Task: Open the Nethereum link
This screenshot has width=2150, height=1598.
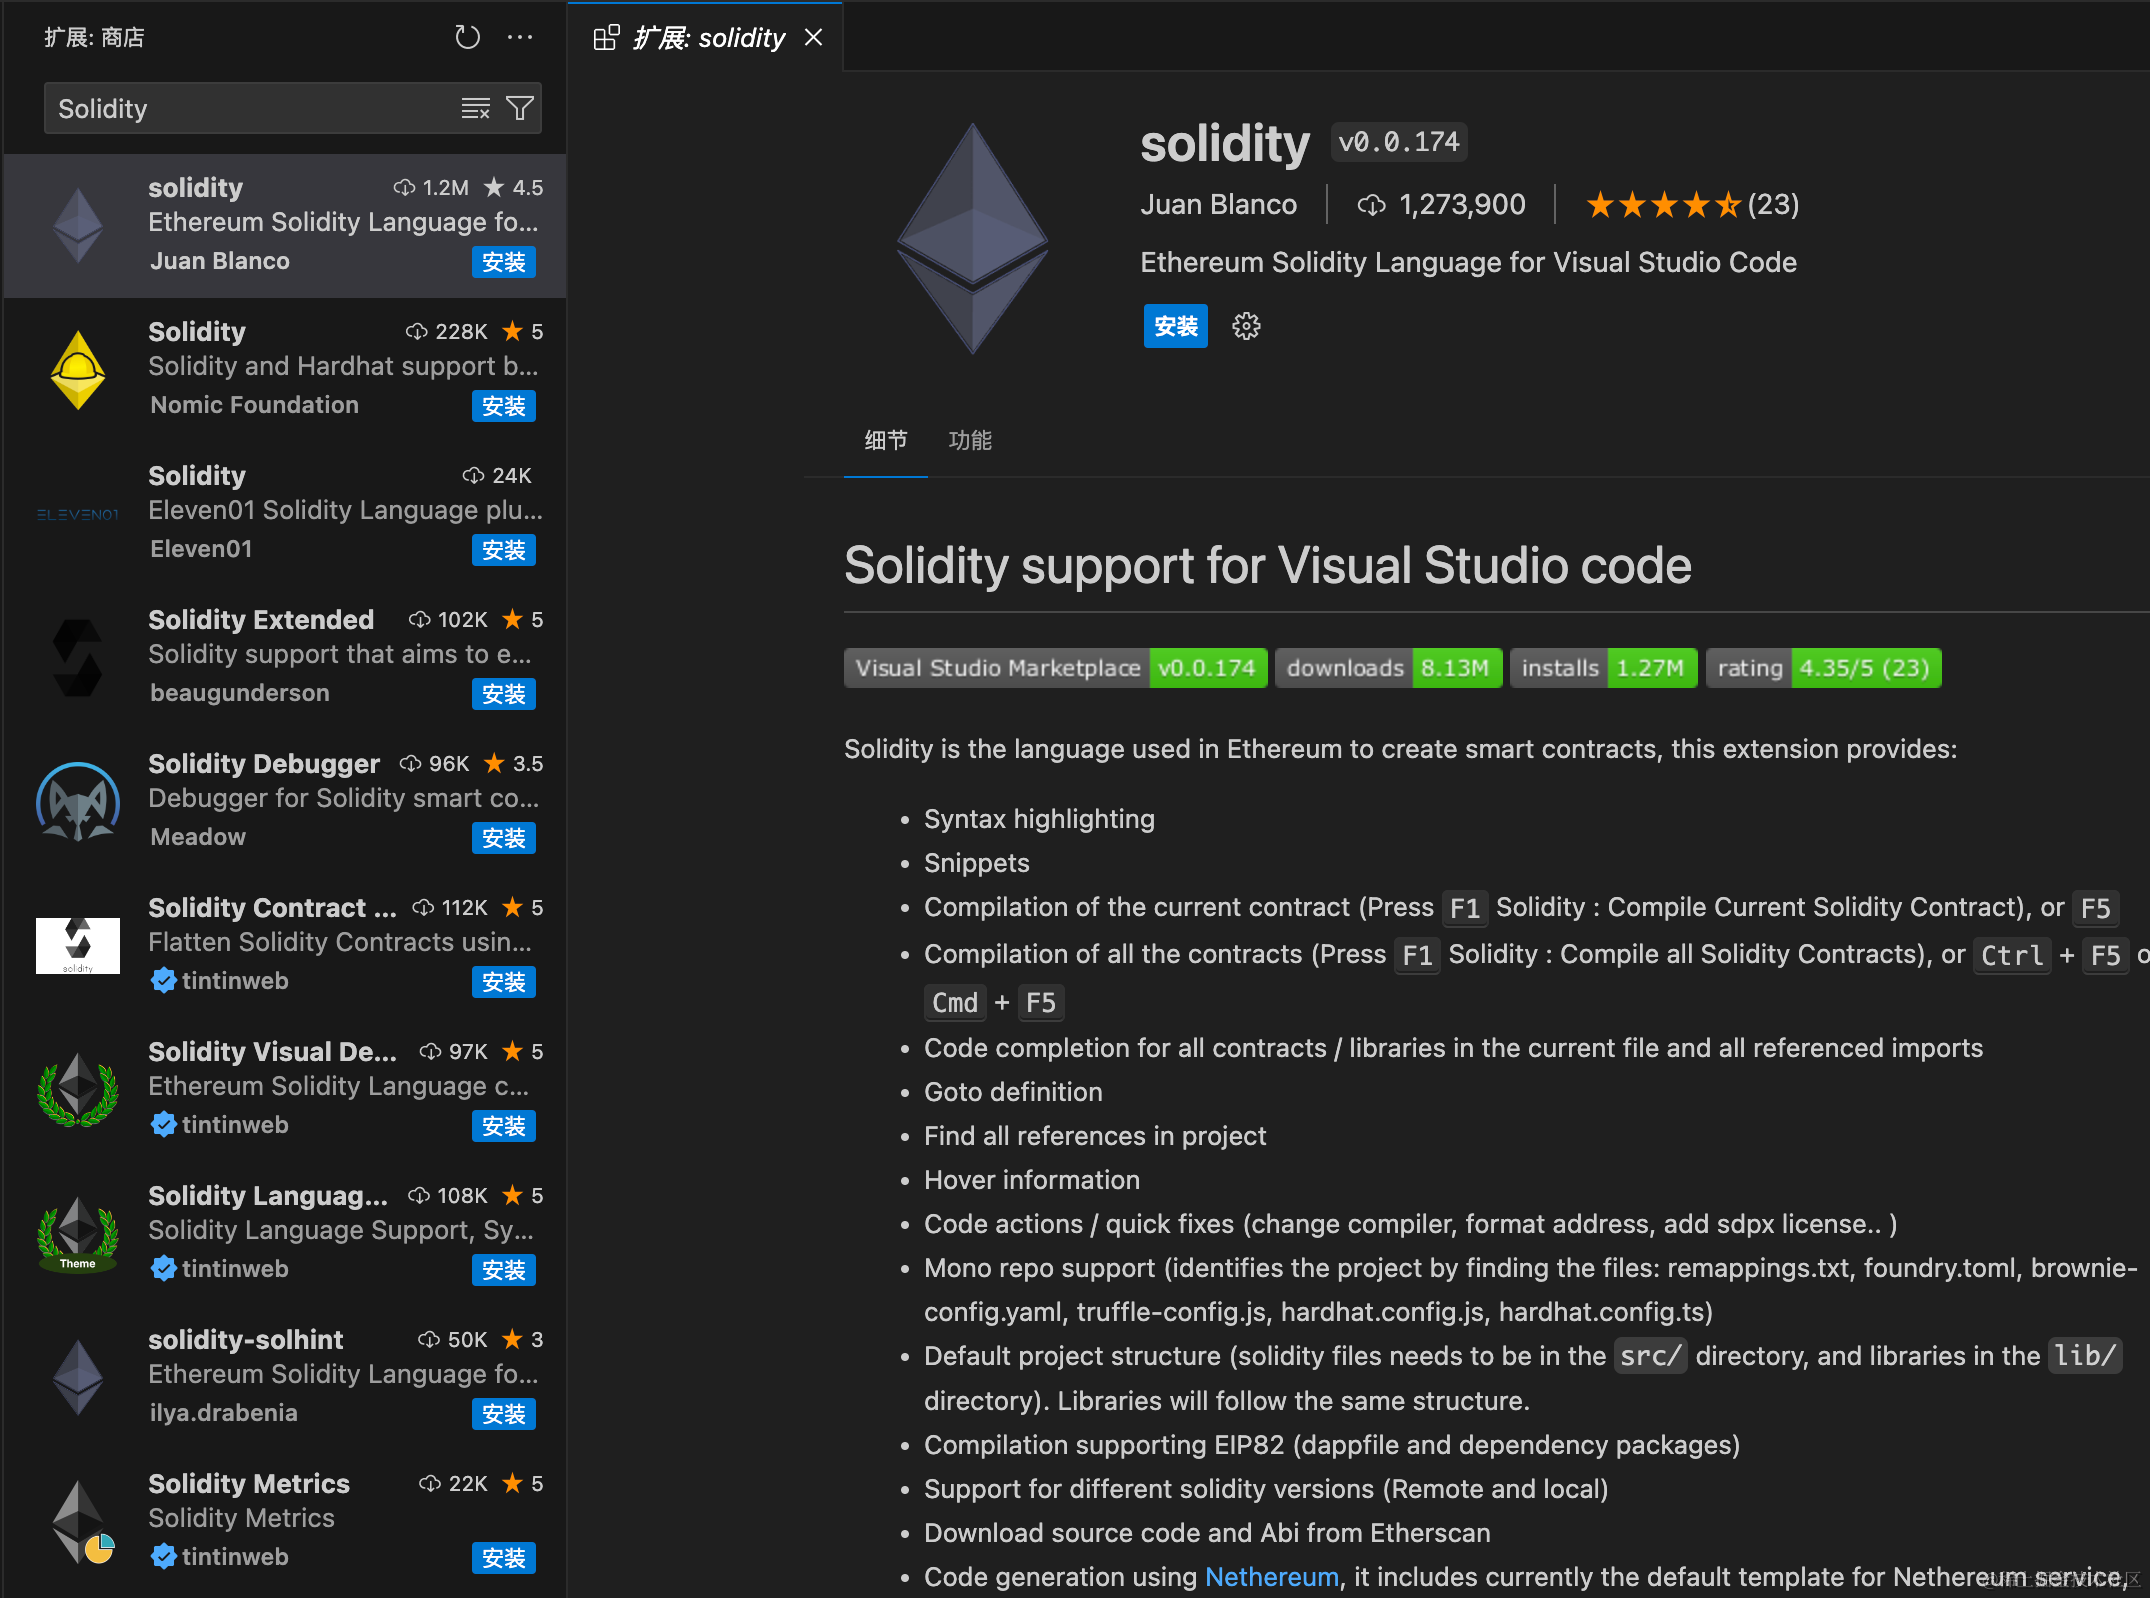Action: pos(1271,1577)
